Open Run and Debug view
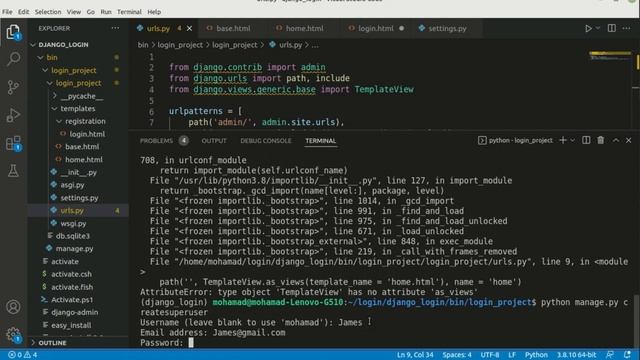 [x=13, y=115]
